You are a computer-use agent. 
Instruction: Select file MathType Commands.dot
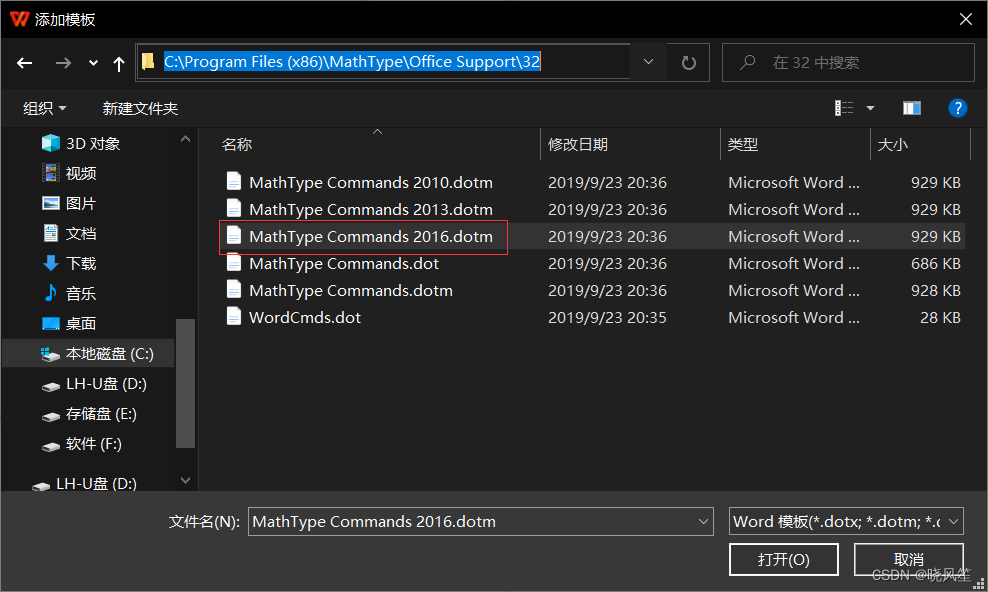[344, 264]
